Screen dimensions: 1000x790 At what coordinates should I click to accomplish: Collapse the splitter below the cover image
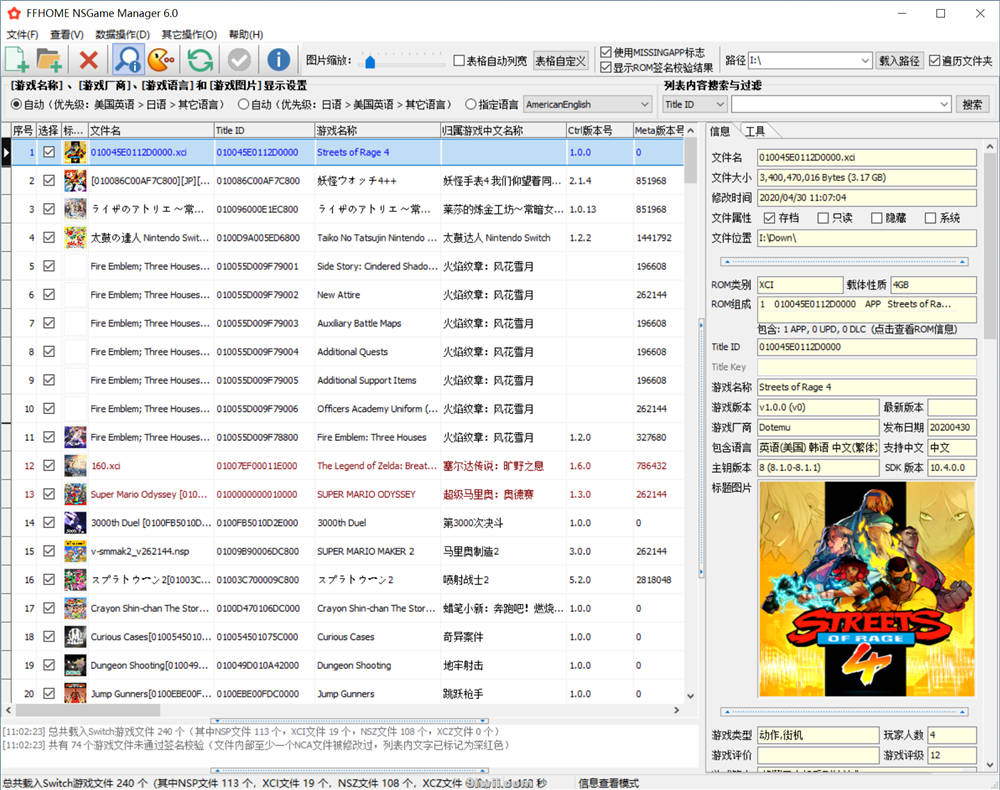(844, 711)
